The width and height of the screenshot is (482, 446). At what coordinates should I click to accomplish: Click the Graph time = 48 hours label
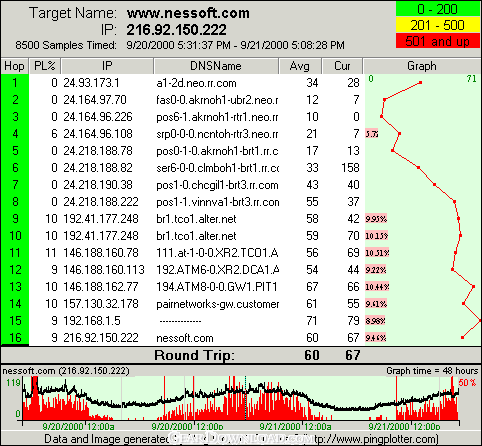pyautogui.click(x=432, y=371)
